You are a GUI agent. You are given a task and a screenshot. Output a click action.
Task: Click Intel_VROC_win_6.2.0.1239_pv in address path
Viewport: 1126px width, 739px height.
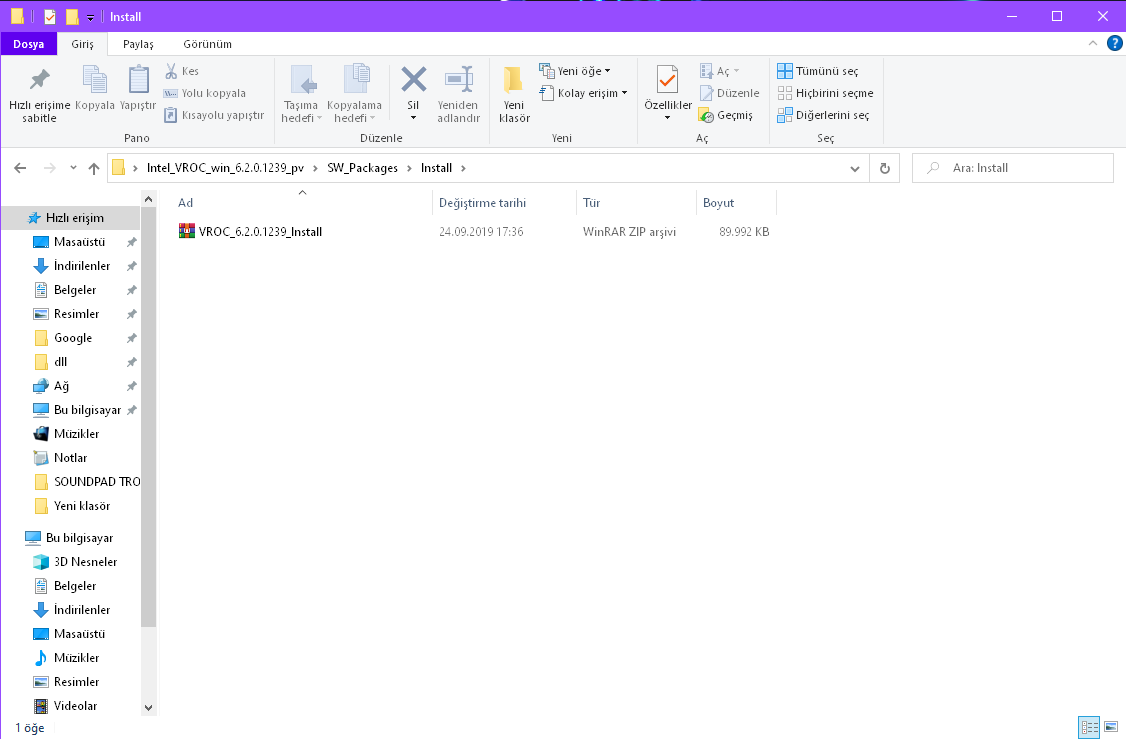(225, 168)
